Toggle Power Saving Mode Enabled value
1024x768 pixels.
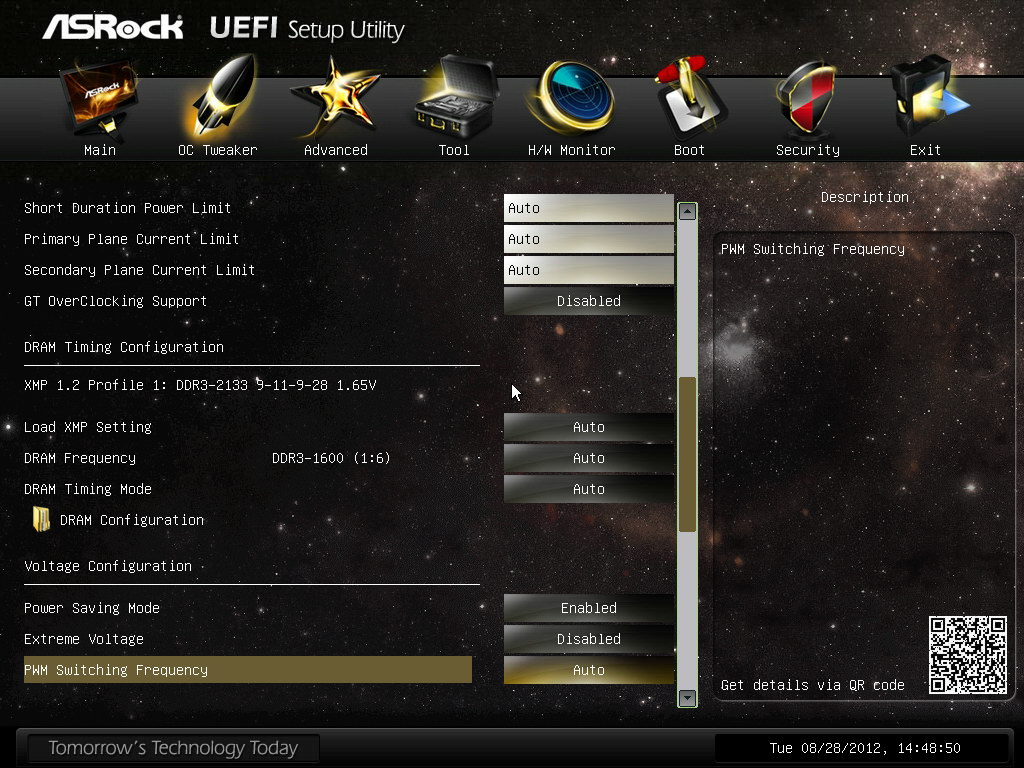[588, 608]
